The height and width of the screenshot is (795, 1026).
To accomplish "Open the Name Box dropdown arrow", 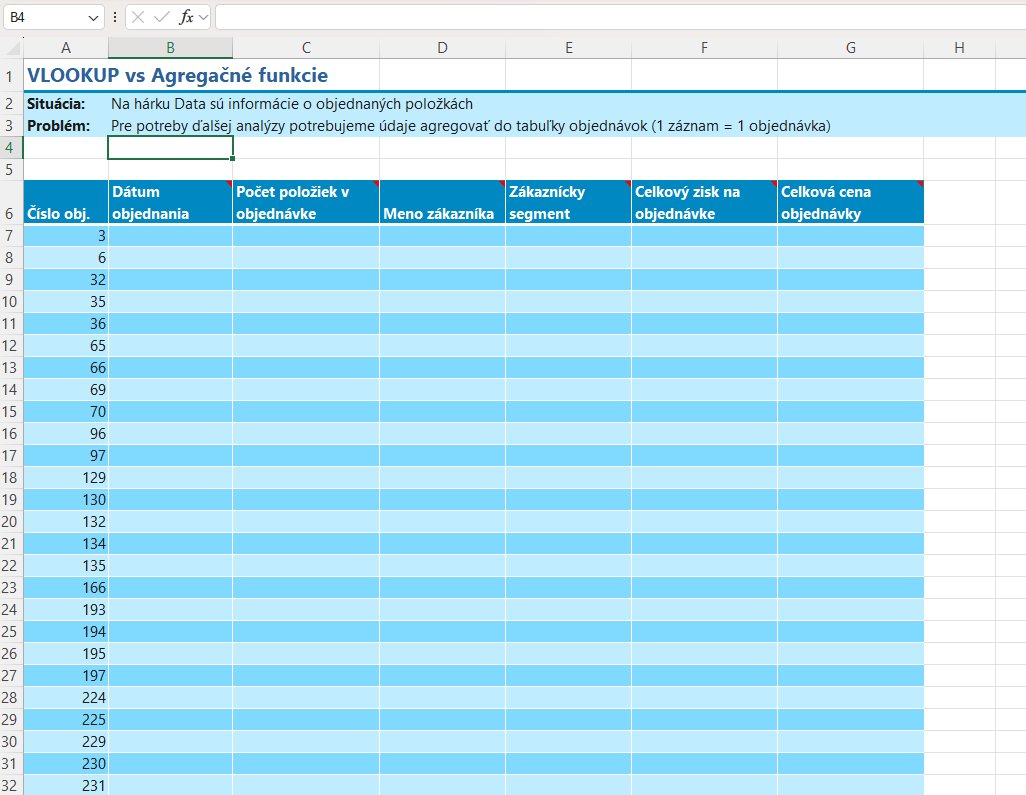I will pos(94,17).
